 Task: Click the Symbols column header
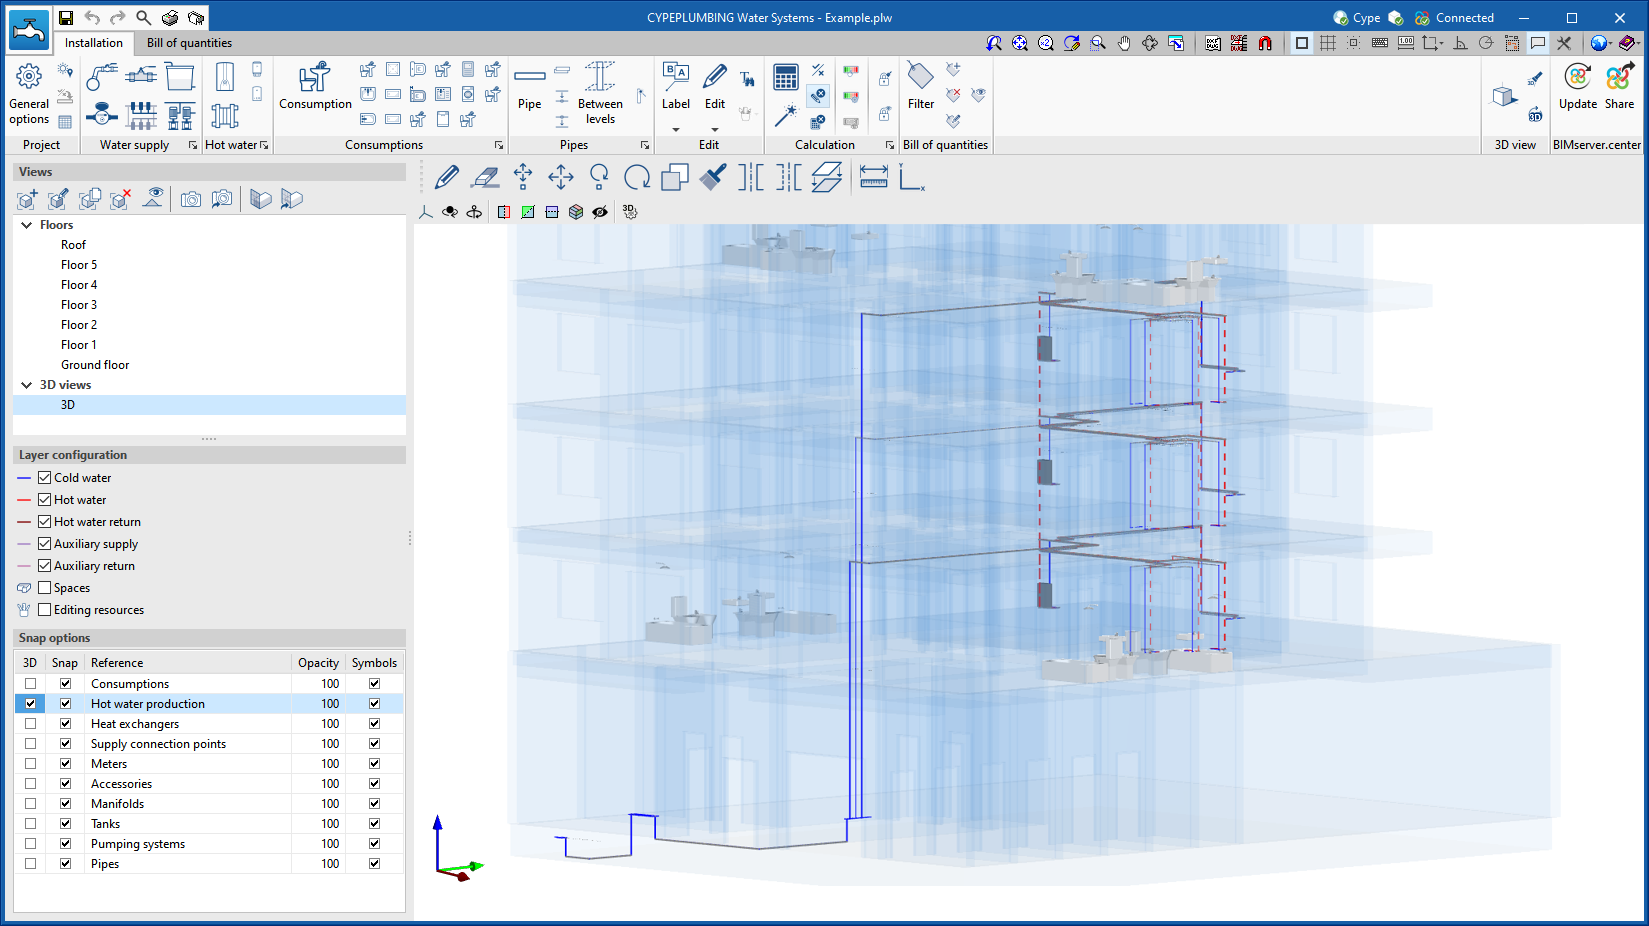pos(374,663)
